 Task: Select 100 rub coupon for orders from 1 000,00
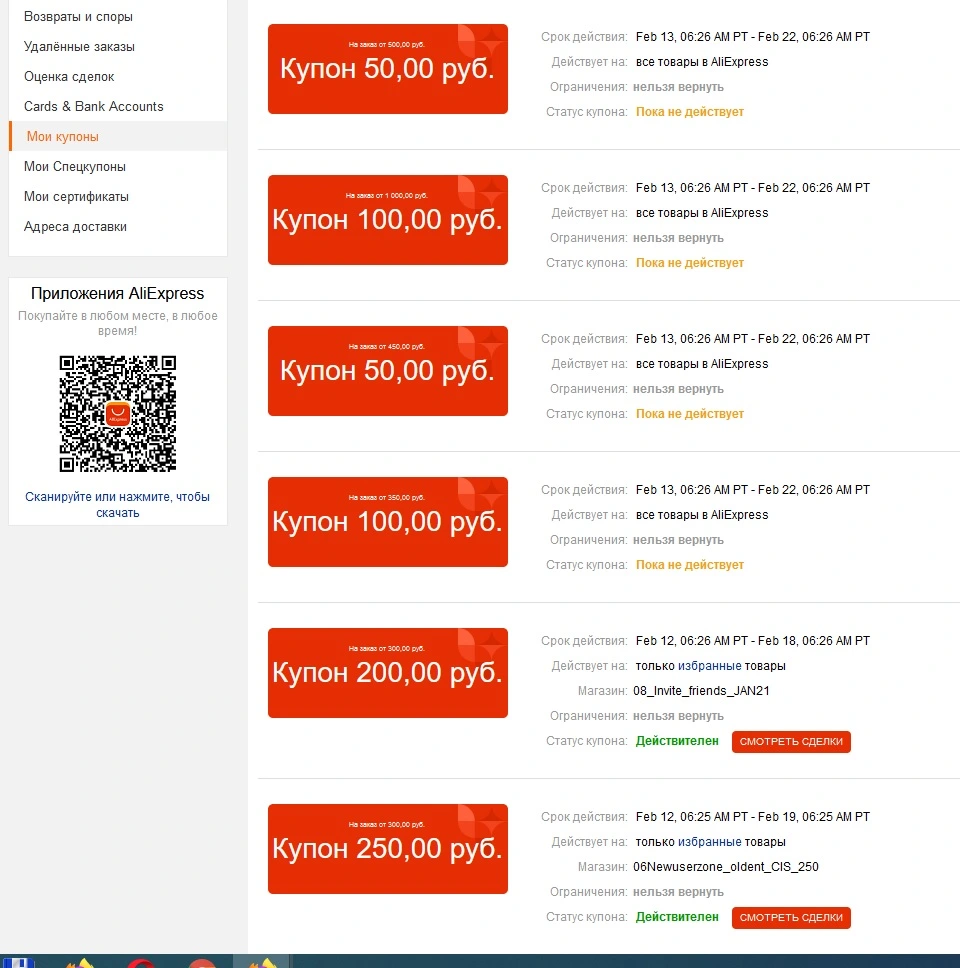388,220
